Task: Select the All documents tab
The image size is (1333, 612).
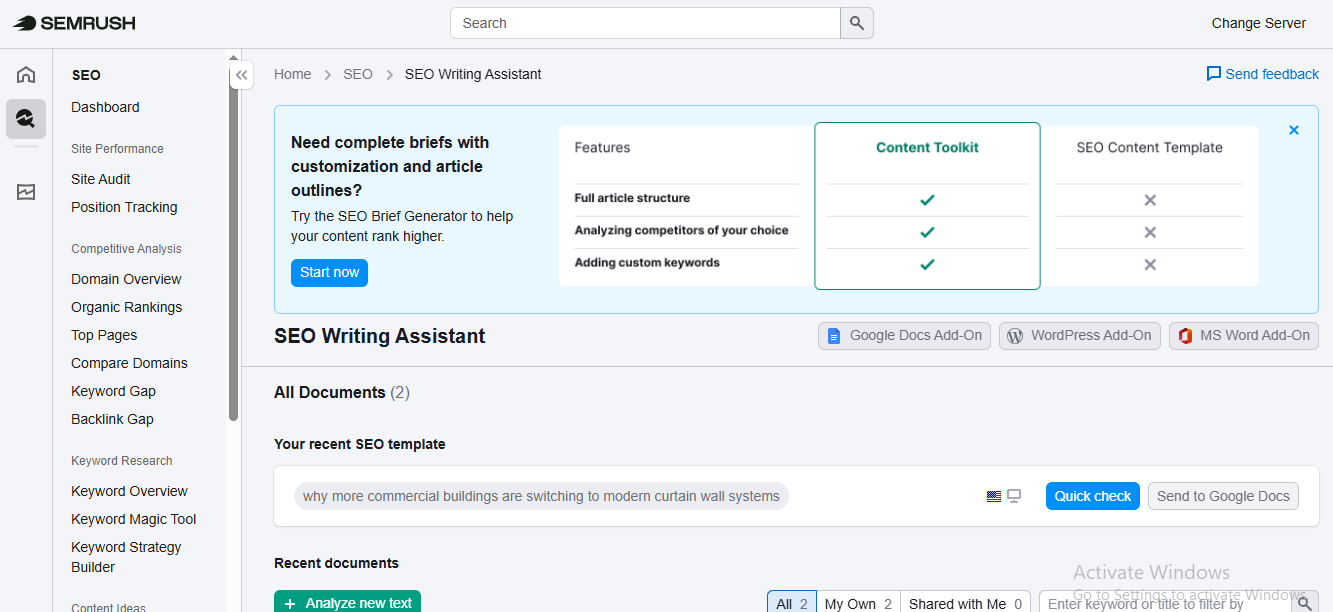Action: [792, 603]
